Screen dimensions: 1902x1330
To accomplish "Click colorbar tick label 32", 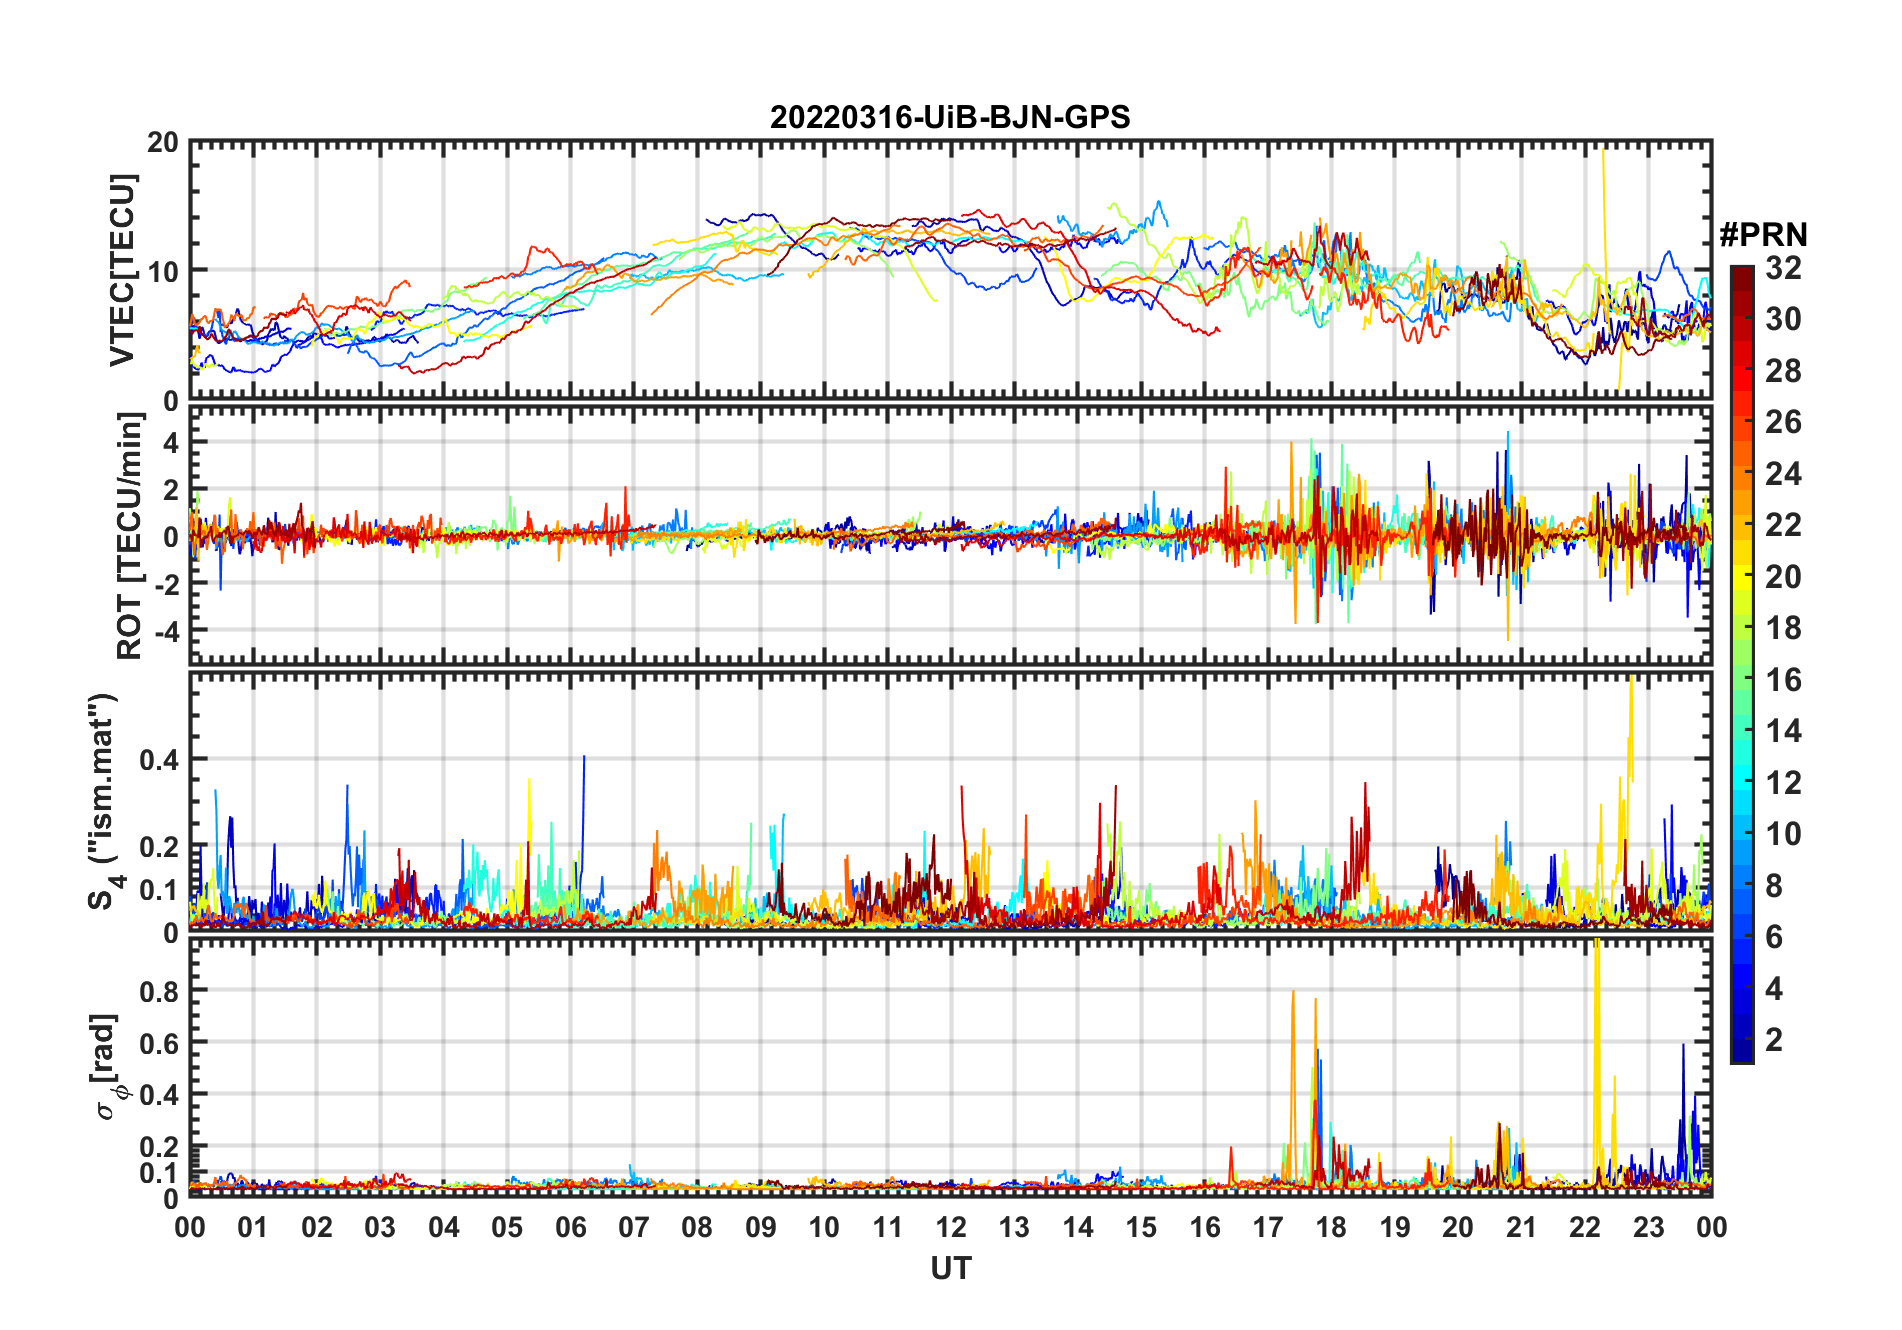I will point(1783,268).
